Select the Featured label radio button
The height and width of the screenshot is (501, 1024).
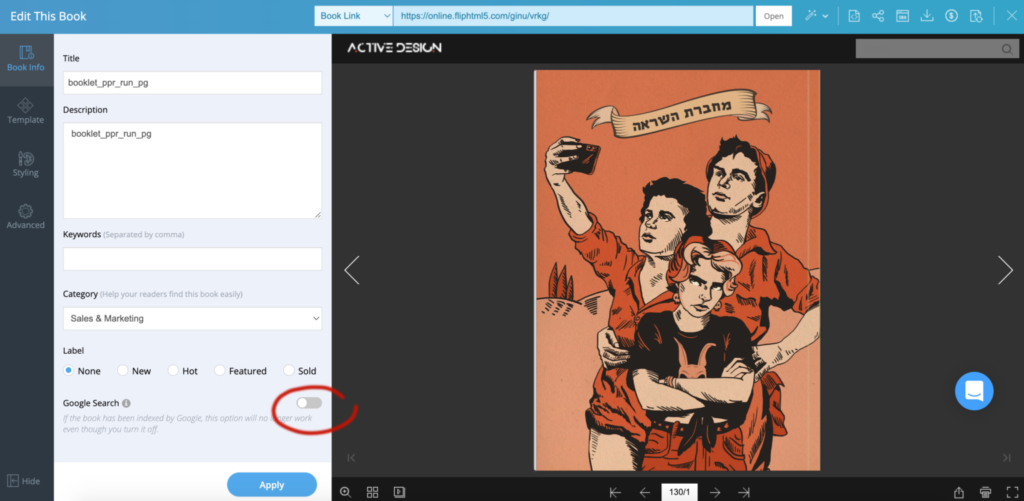coord(220,371)
